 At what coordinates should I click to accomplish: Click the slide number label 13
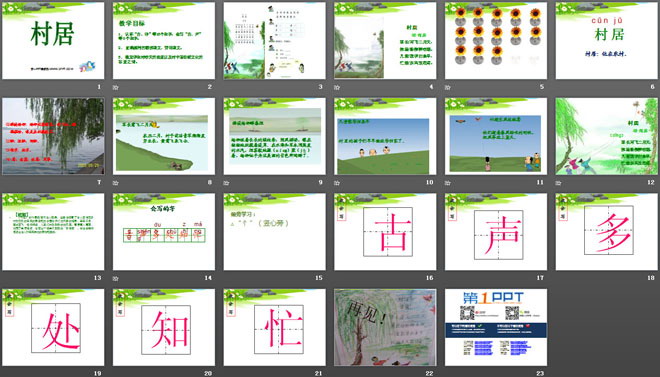[x=98, y=278]
